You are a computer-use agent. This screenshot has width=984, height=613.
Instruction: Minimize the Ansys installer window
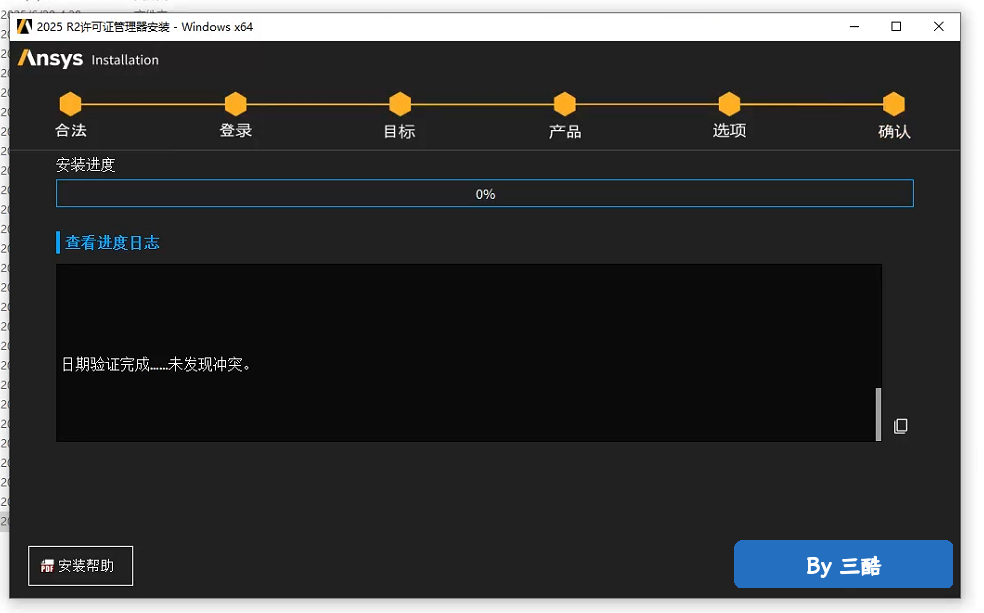coord(854,26)
